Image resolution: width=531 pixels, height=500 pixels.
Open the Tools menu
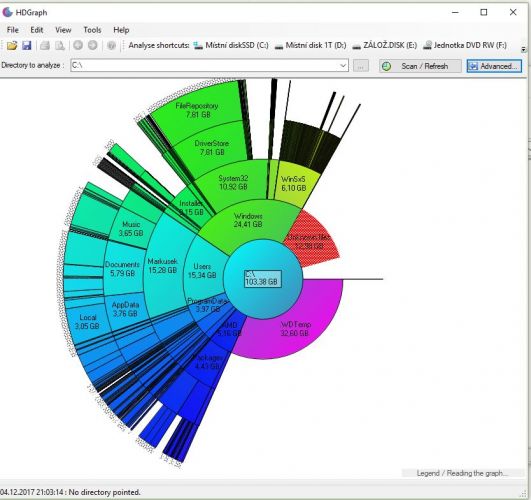pyautogui.click(x=92, y=30)
